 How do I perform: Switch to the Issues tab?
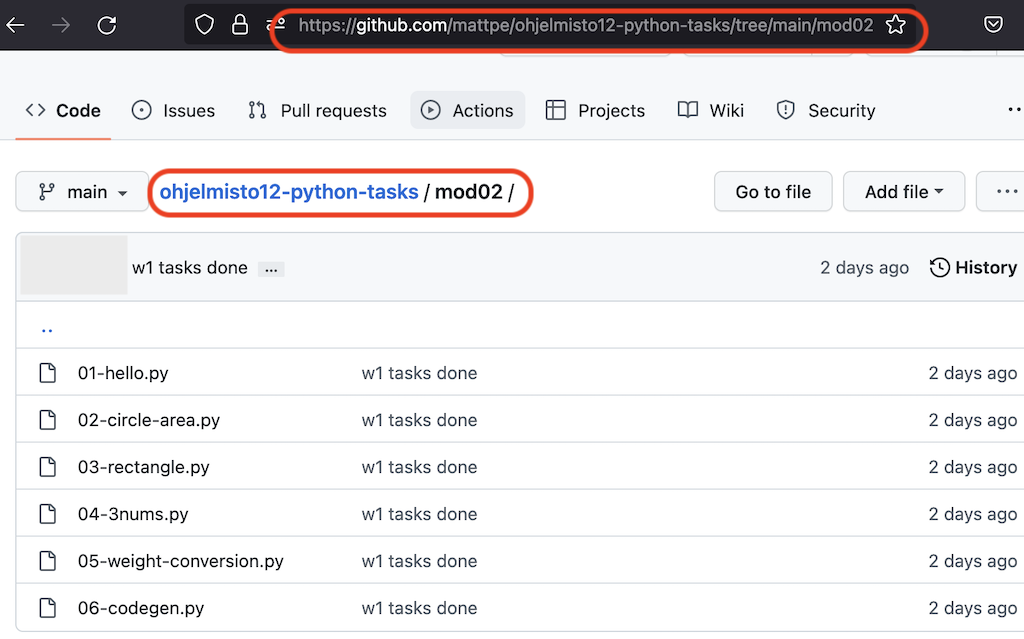(173, 111)
